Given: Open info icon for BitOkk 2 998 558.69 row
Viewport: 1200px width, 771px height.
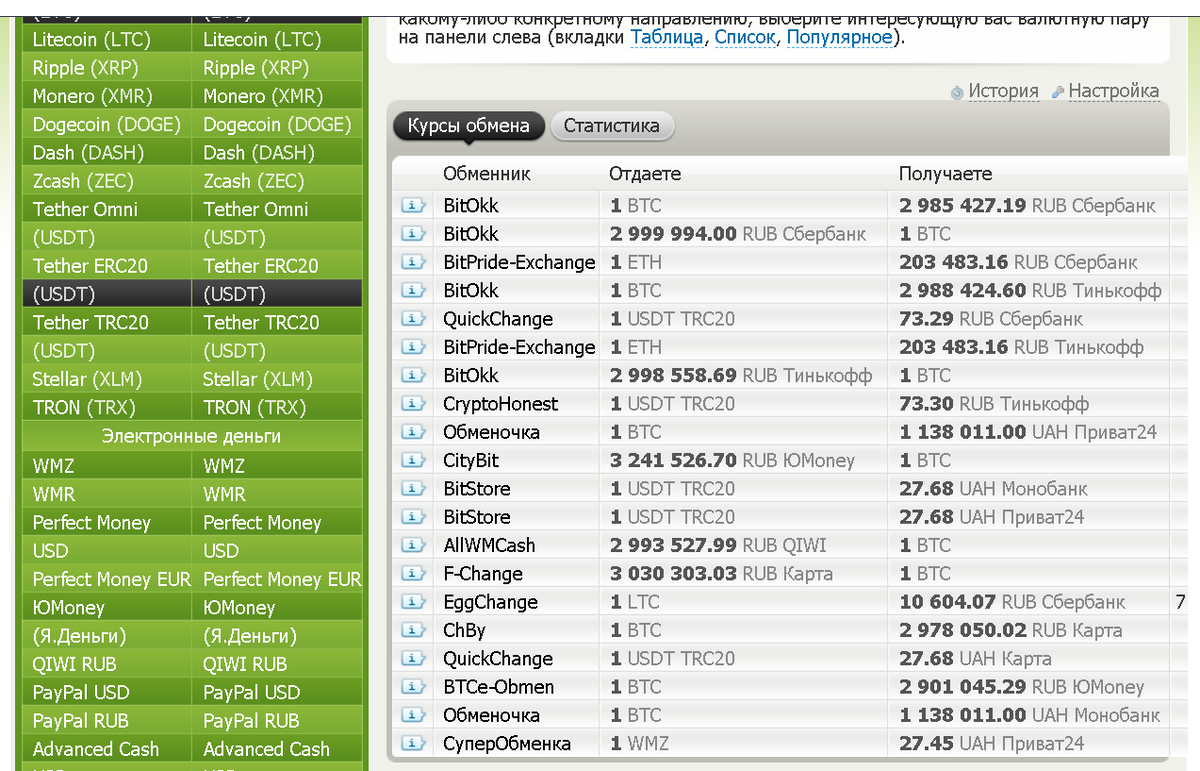Looking at the screenshot, I should pyautogui.click(x=413, y=375).
